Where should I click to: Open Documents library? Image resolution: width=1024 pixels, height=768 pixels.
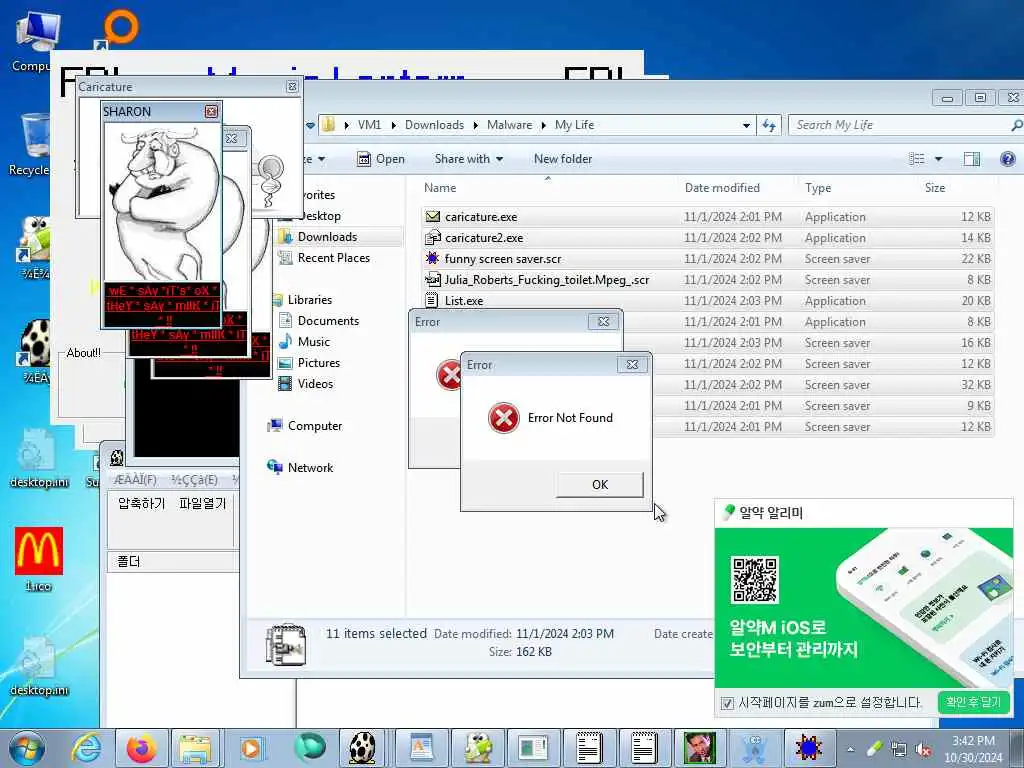[328, 321]
